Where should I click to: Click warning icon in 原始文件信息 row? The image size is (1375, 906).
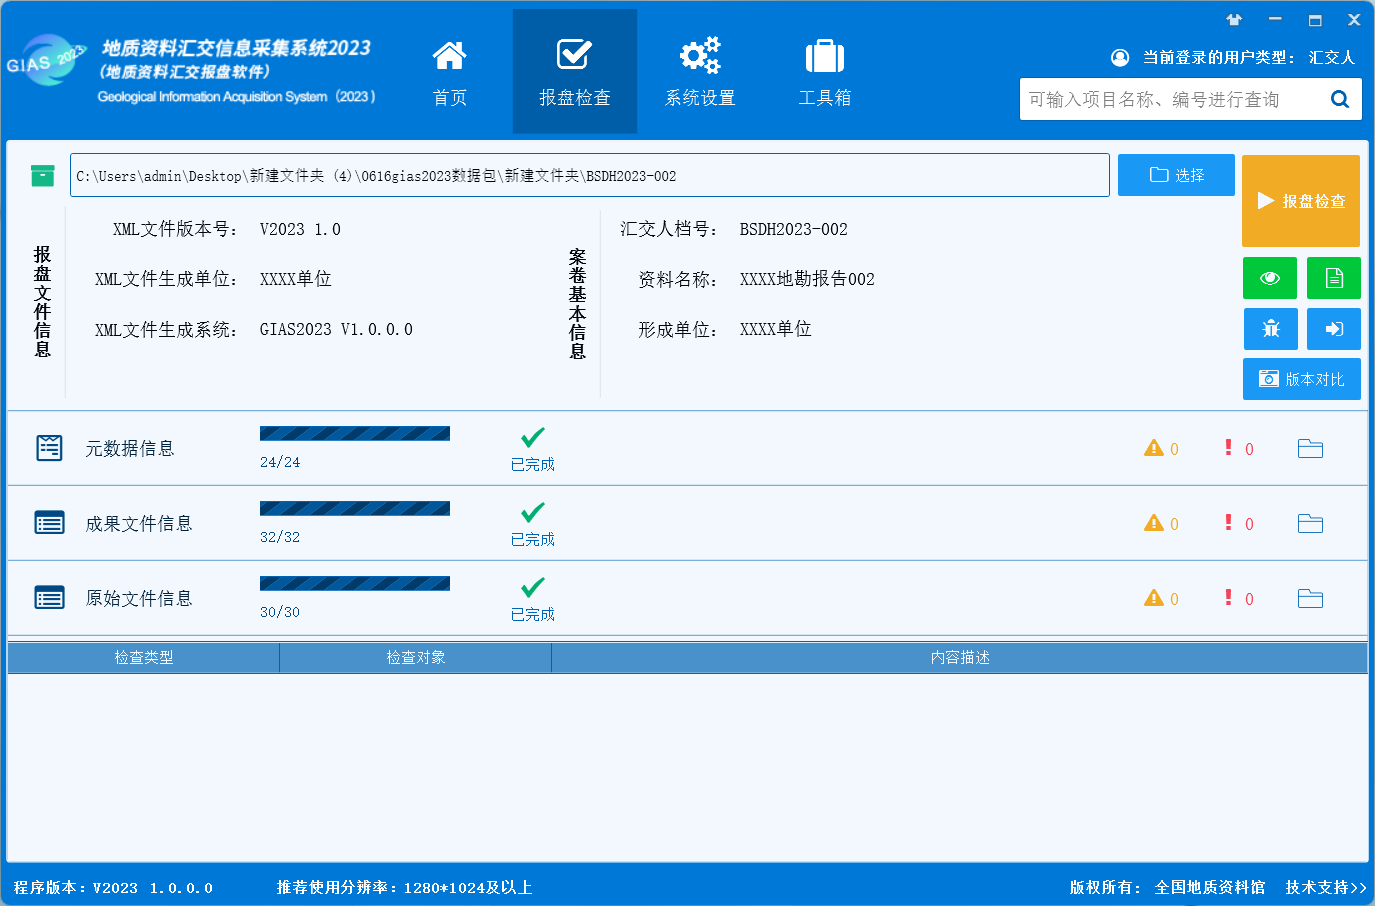click(x=1154, y=598)
